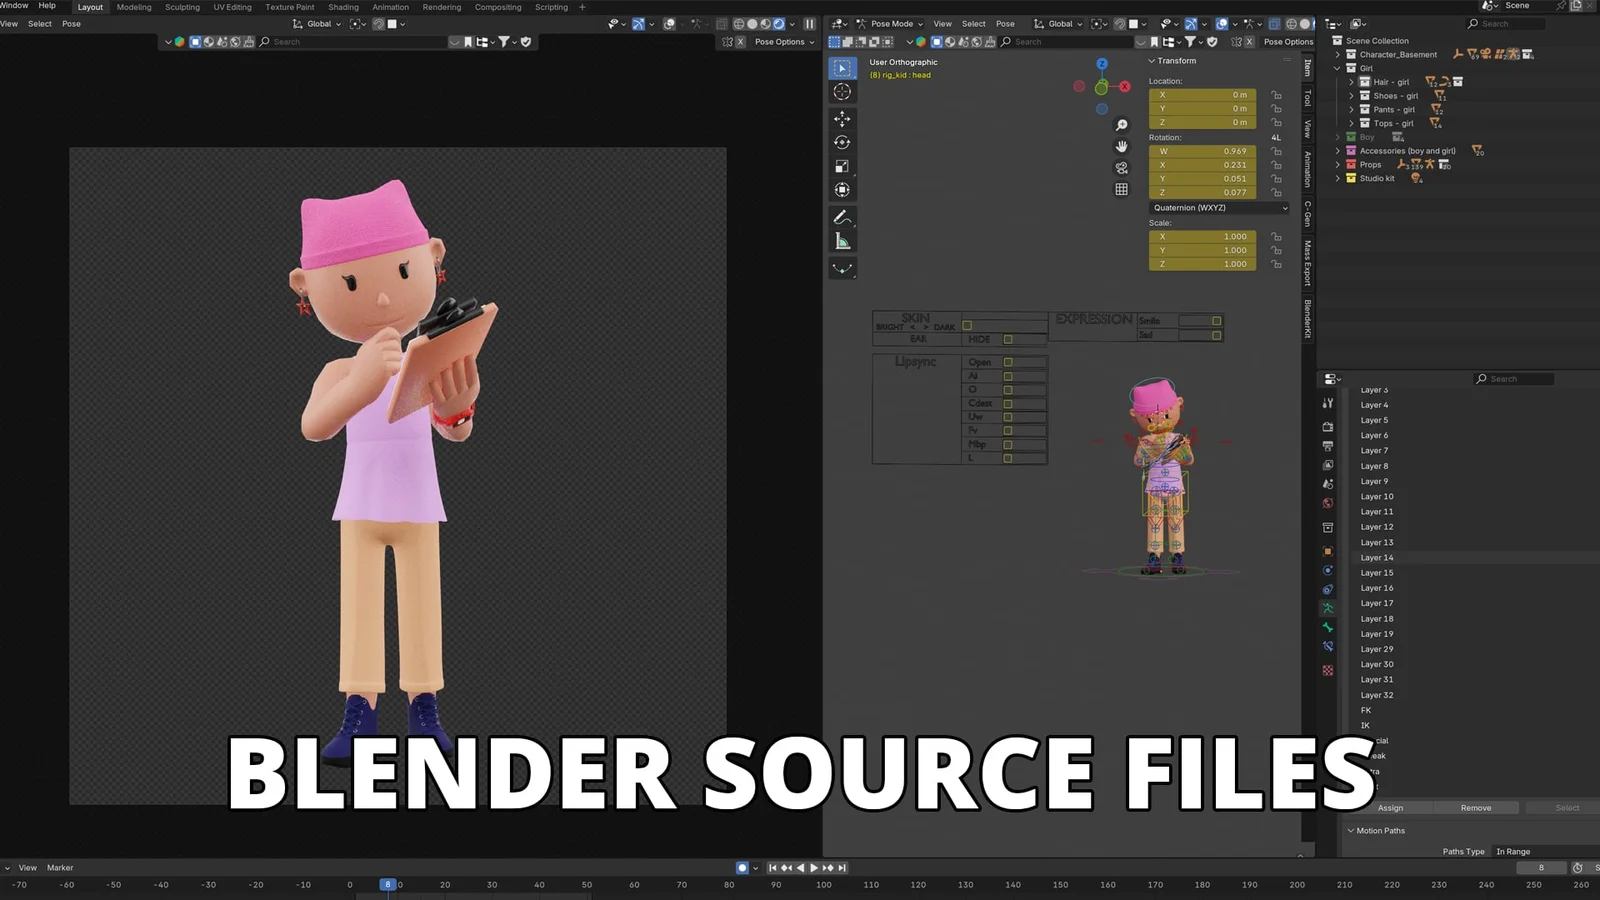The image size is (1600, 900).
Task: Enable the Open checkbox under Lipsync
Action: 1008,362
